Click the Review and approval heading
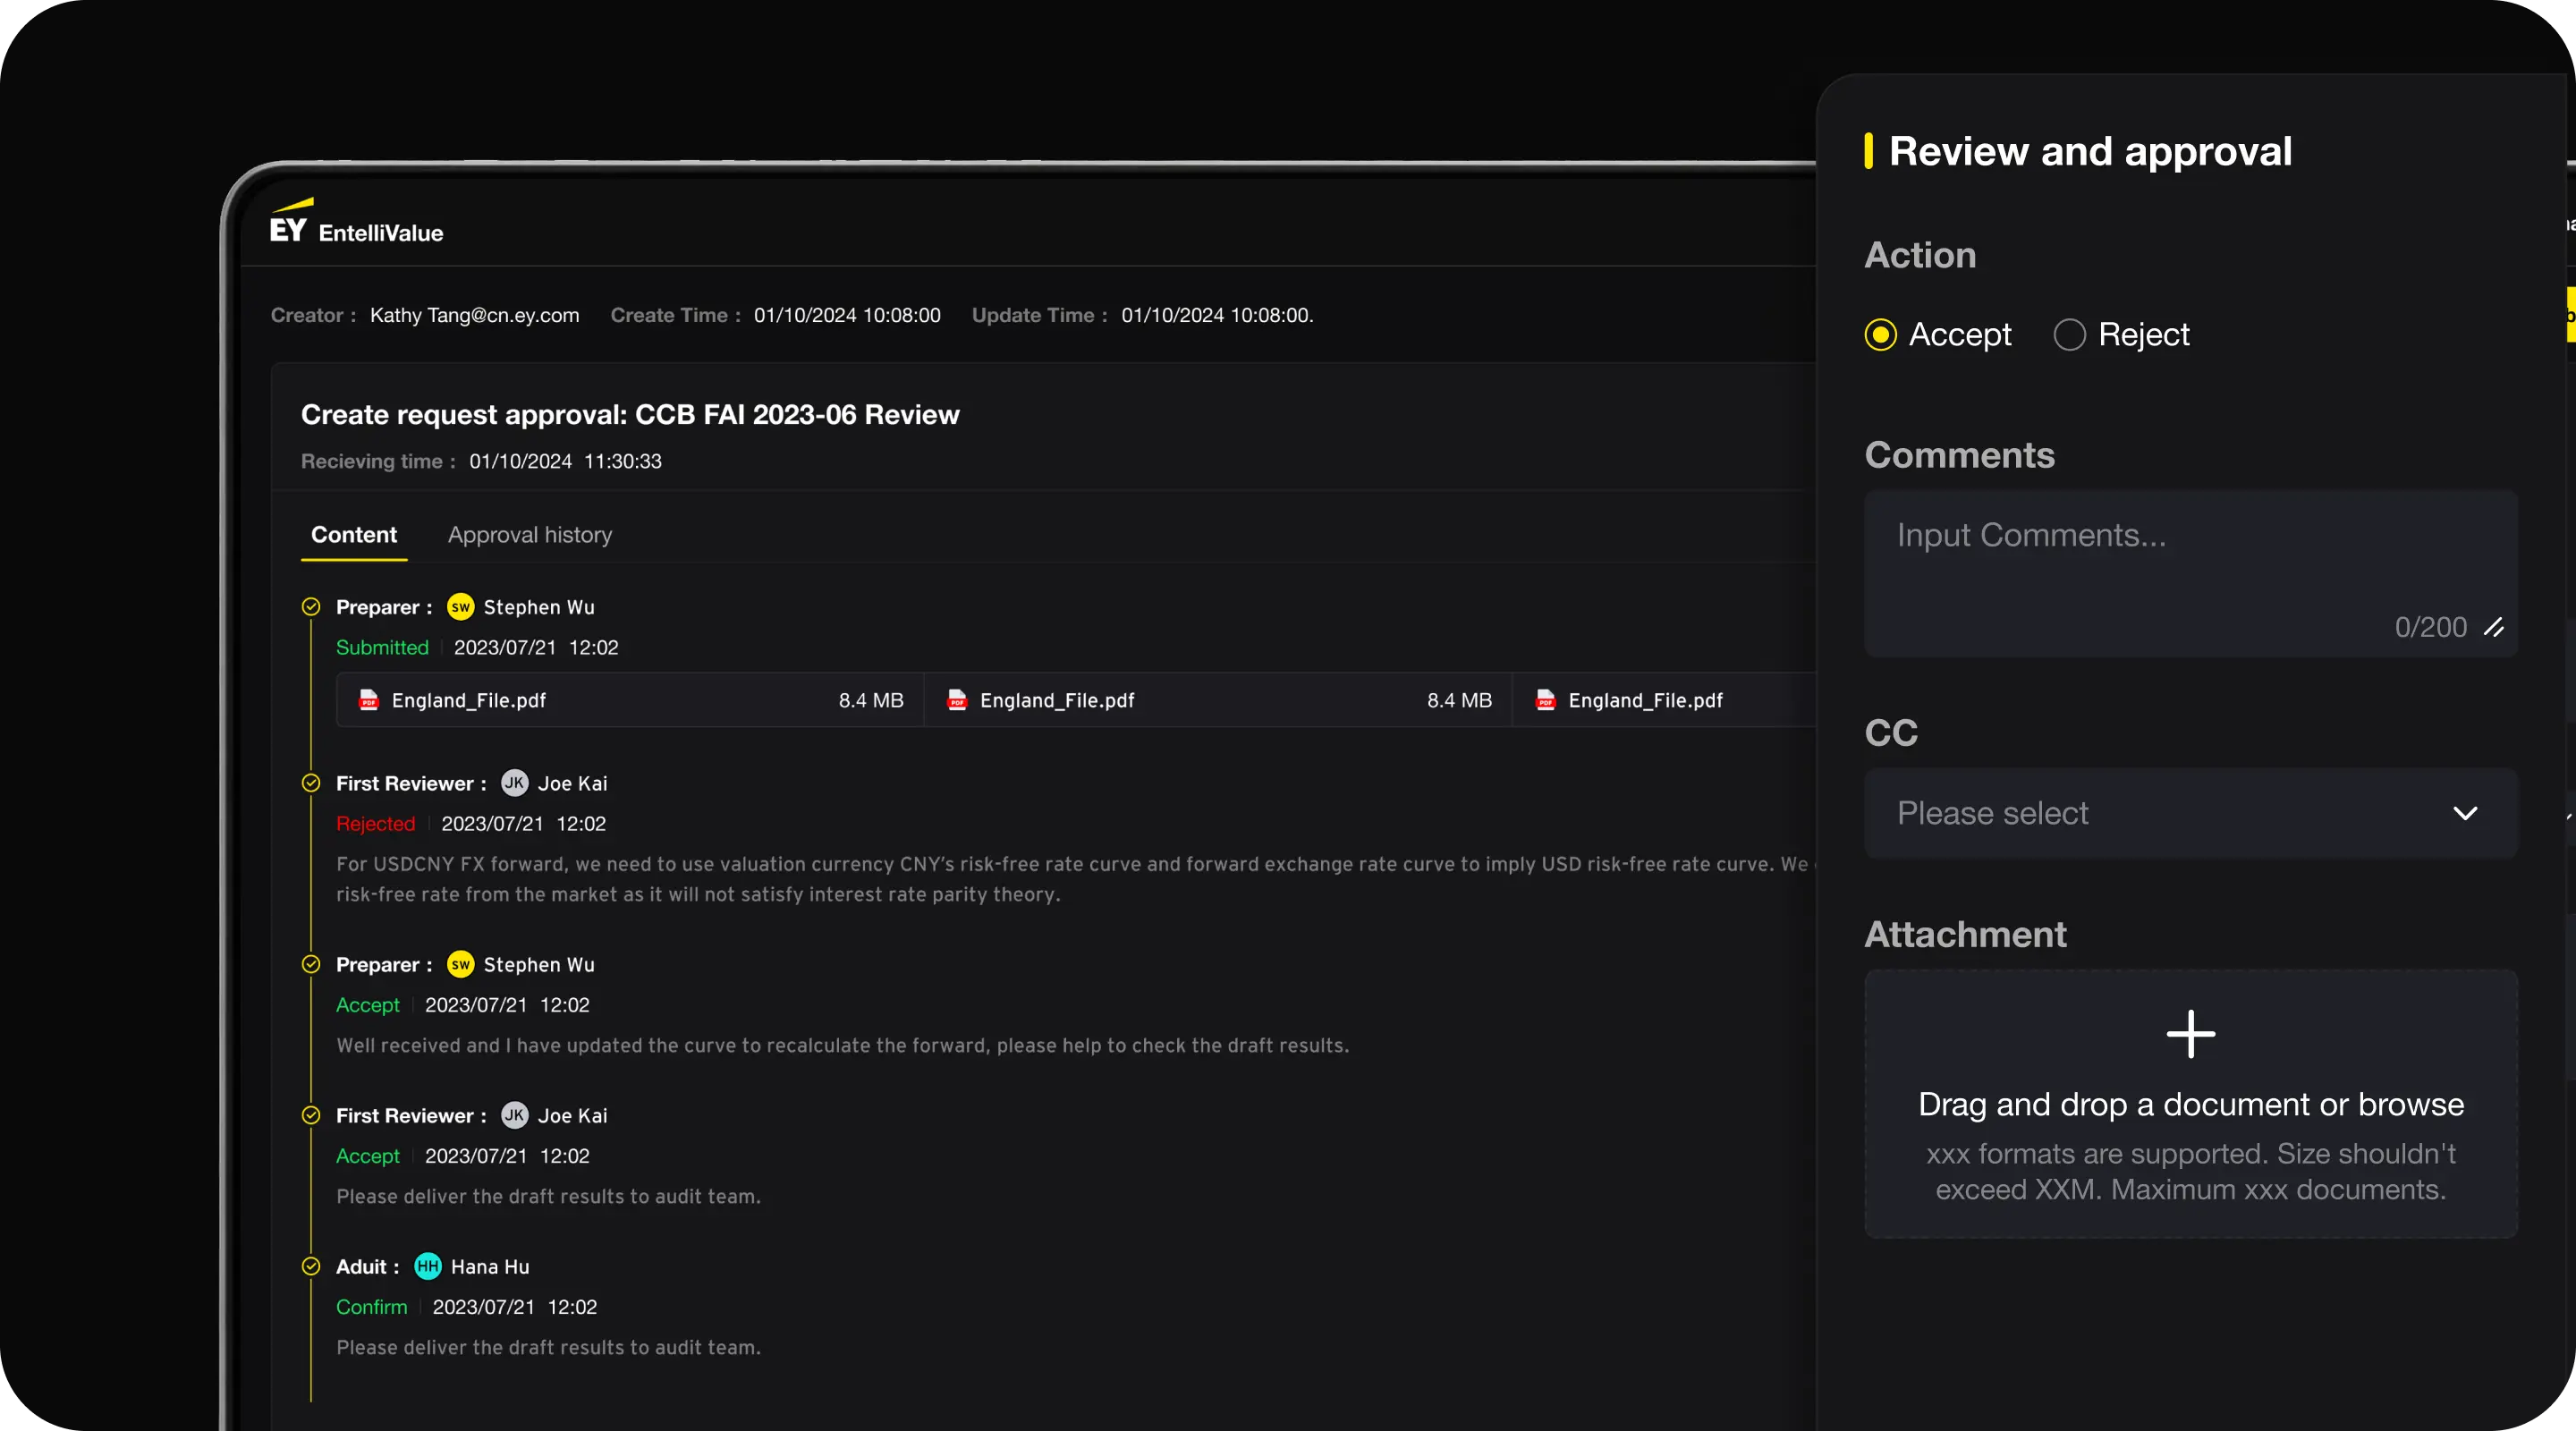 (2090, 151)
